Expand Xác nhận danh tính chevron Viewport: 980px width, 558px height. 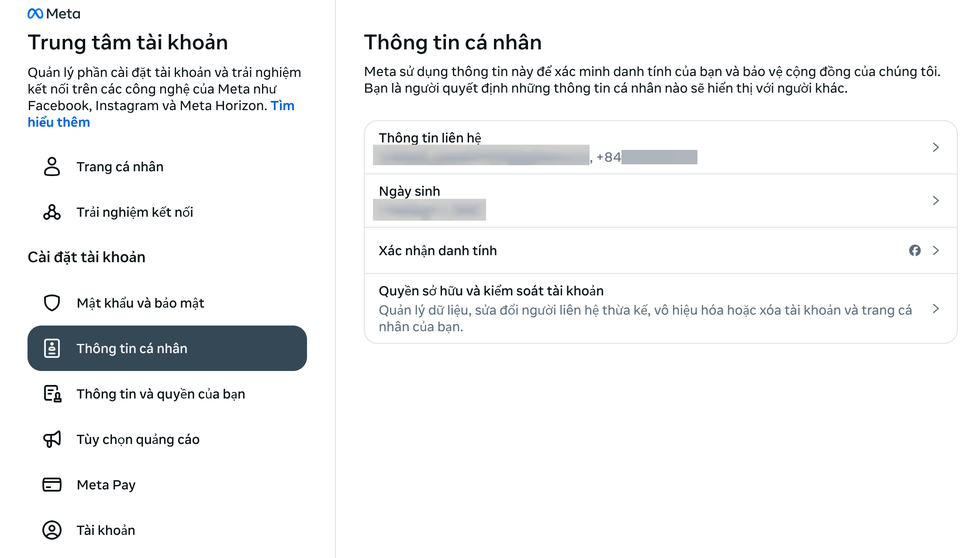coord(936,251)
